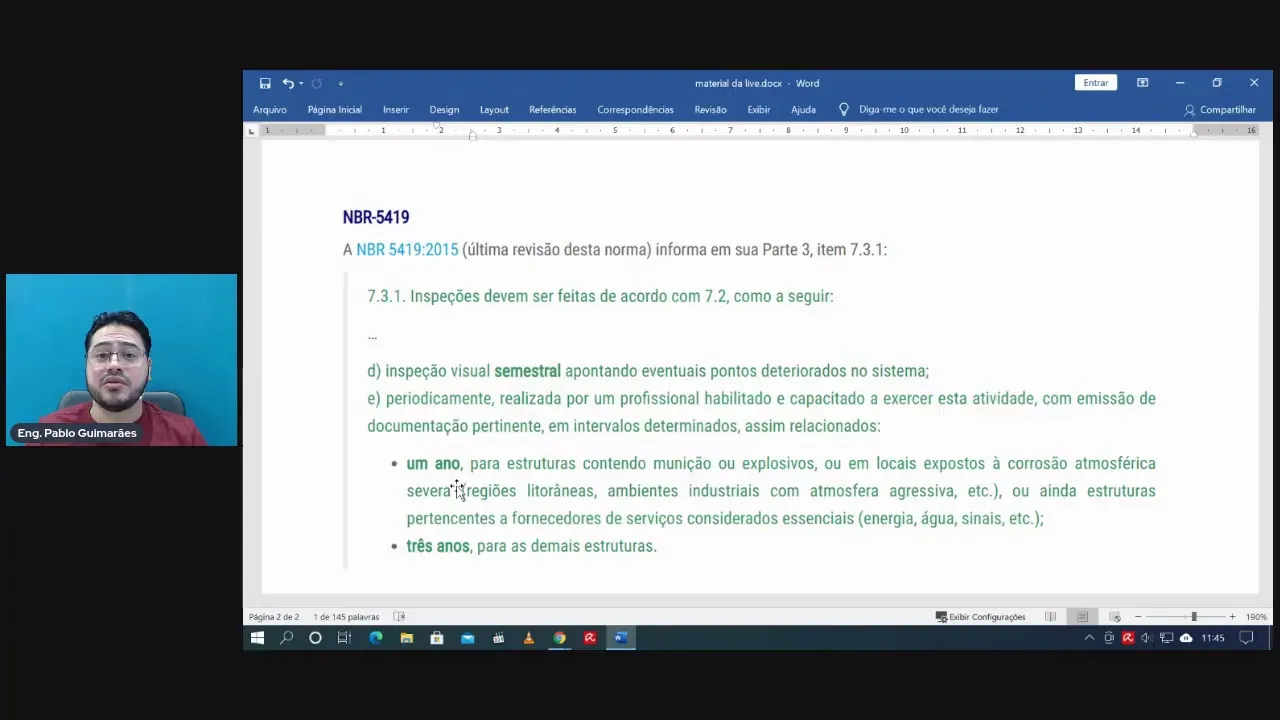
Task: Click the proofing check icon in status bar
Action: click(x=399, y=617)
